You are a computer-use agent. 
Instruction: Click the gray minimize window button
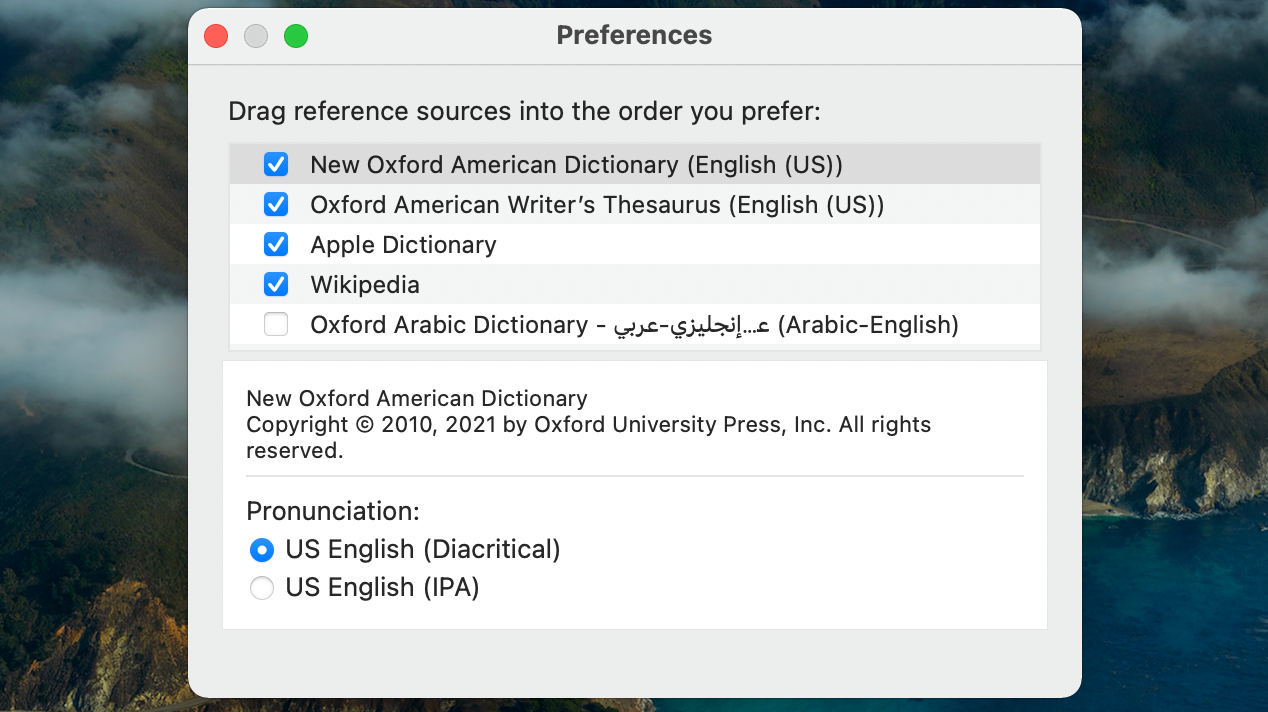point(256,37)
